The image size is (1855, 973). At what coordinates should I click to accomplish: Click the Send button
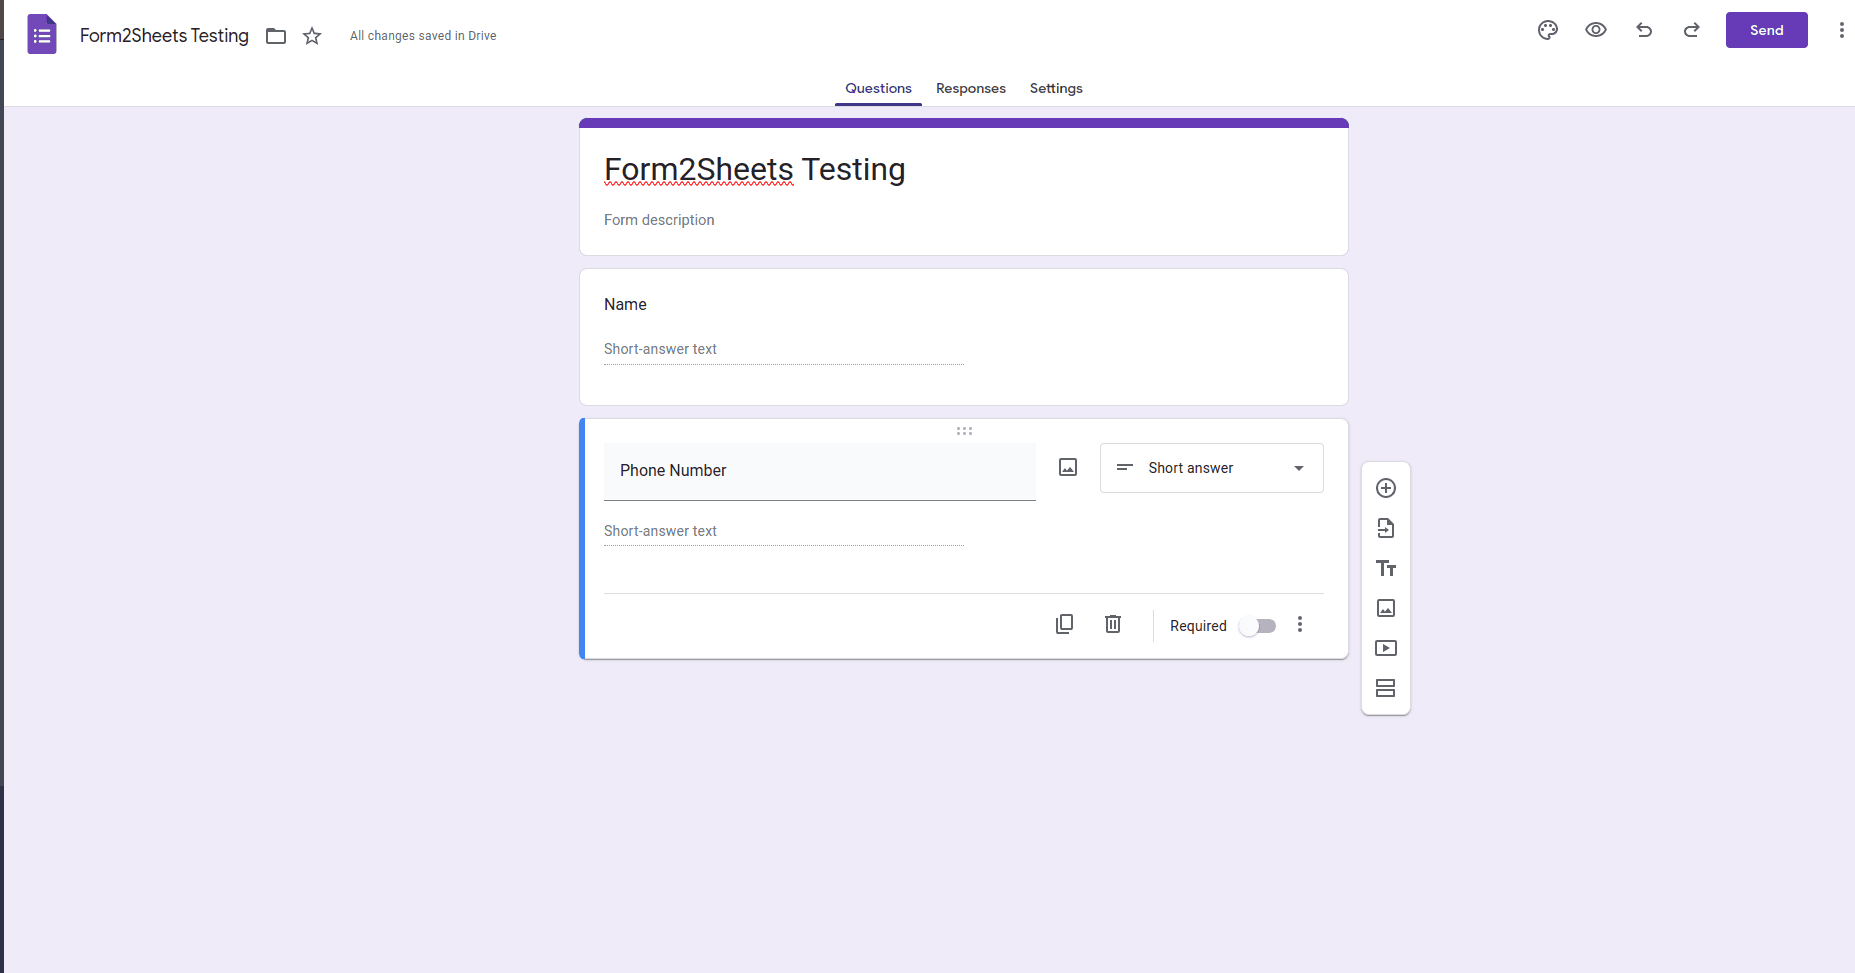pyautogui.click(x=1766, y=30)
